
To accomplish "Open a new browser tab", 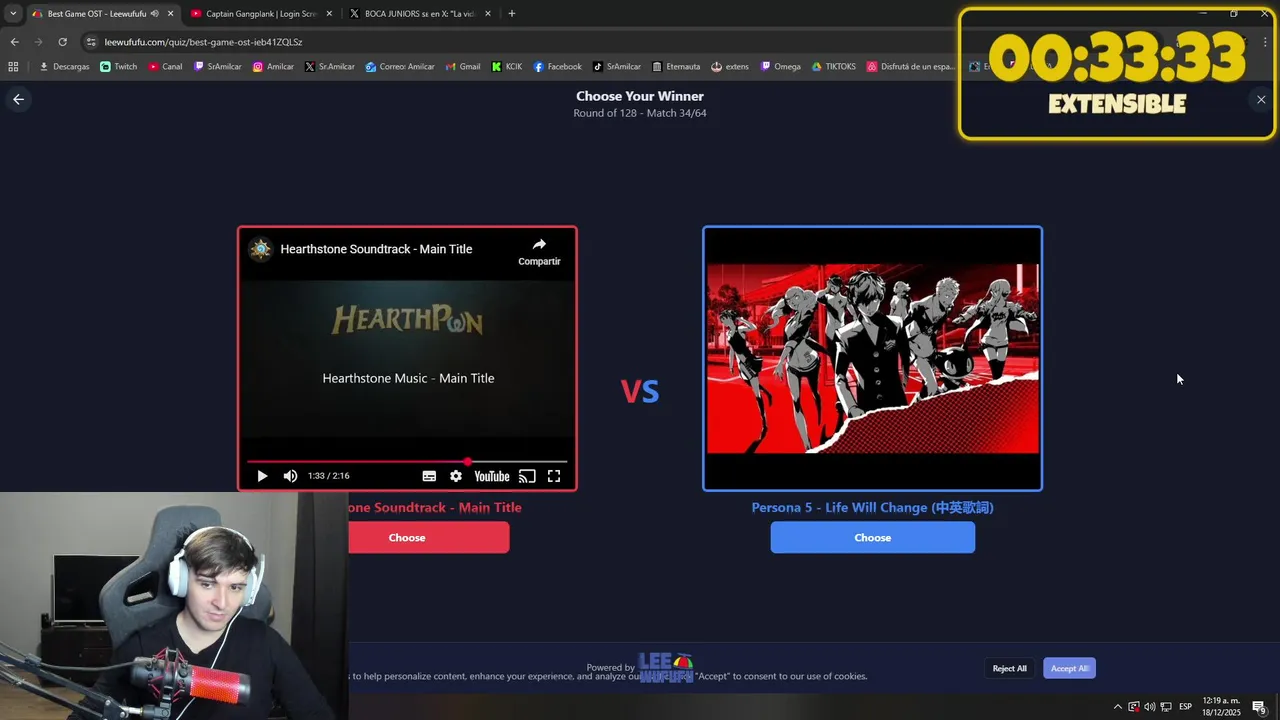I will click(512, 14).
